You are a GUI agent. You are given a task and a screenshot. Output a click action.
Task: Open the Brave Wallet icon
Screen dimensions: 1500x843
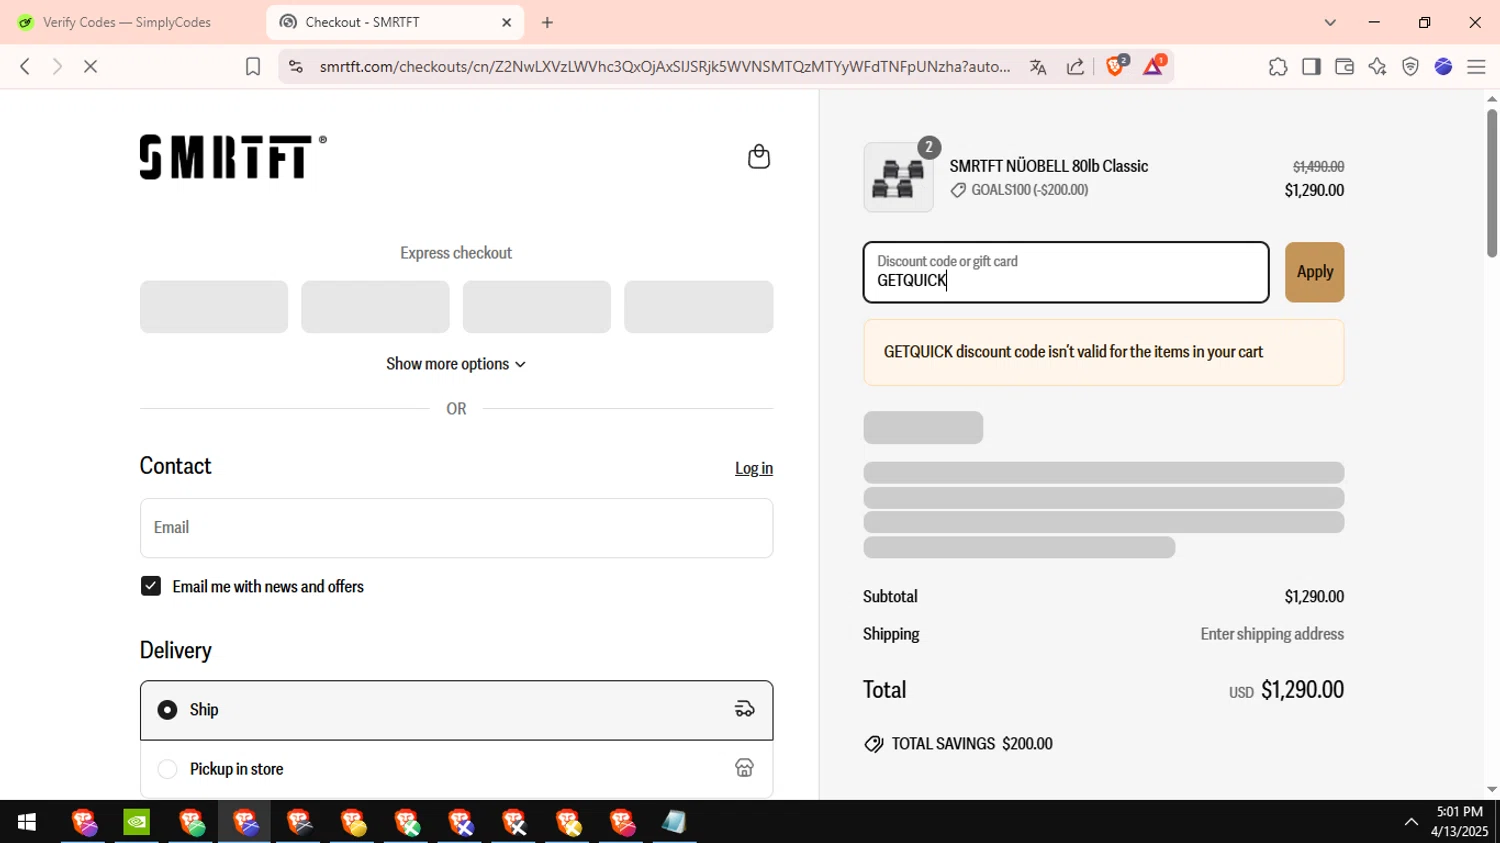click(1344, 67)
